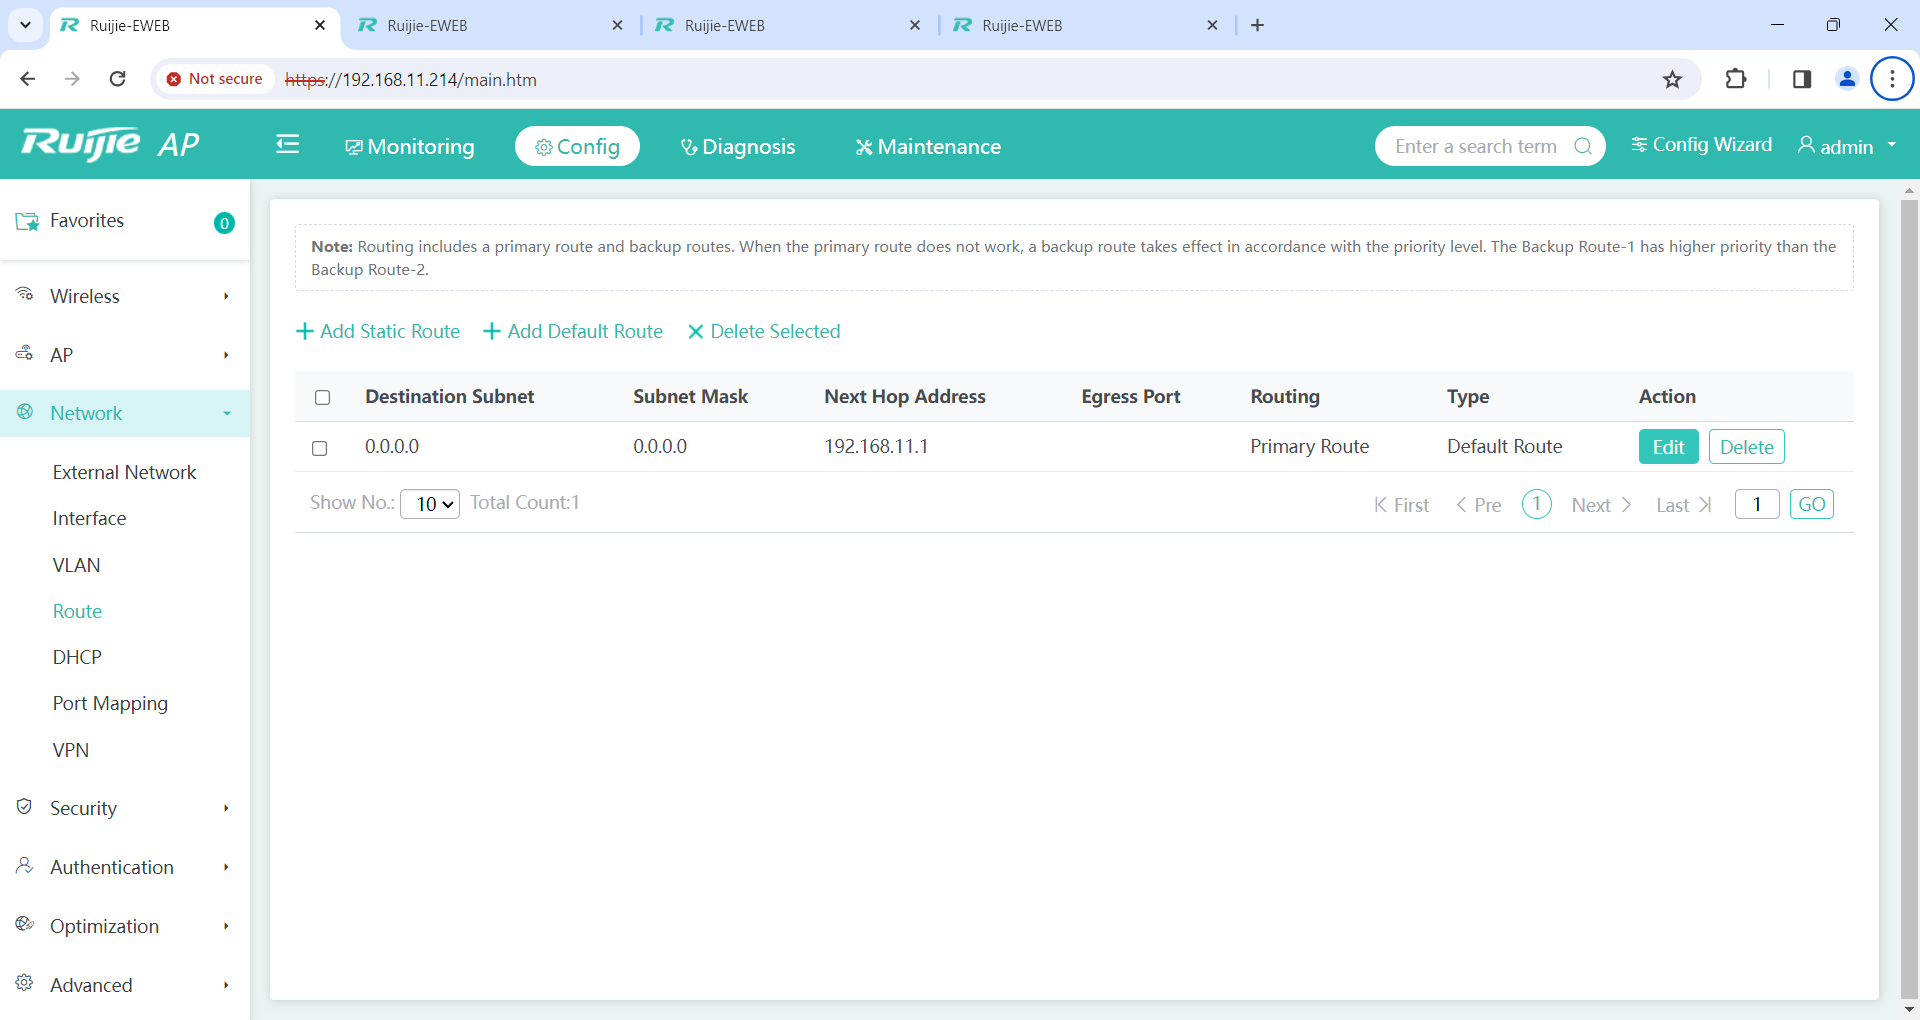Open the browser extensions puzzle icon
Screen dimensions: 1920x1020
click(x=1736, y=79)
